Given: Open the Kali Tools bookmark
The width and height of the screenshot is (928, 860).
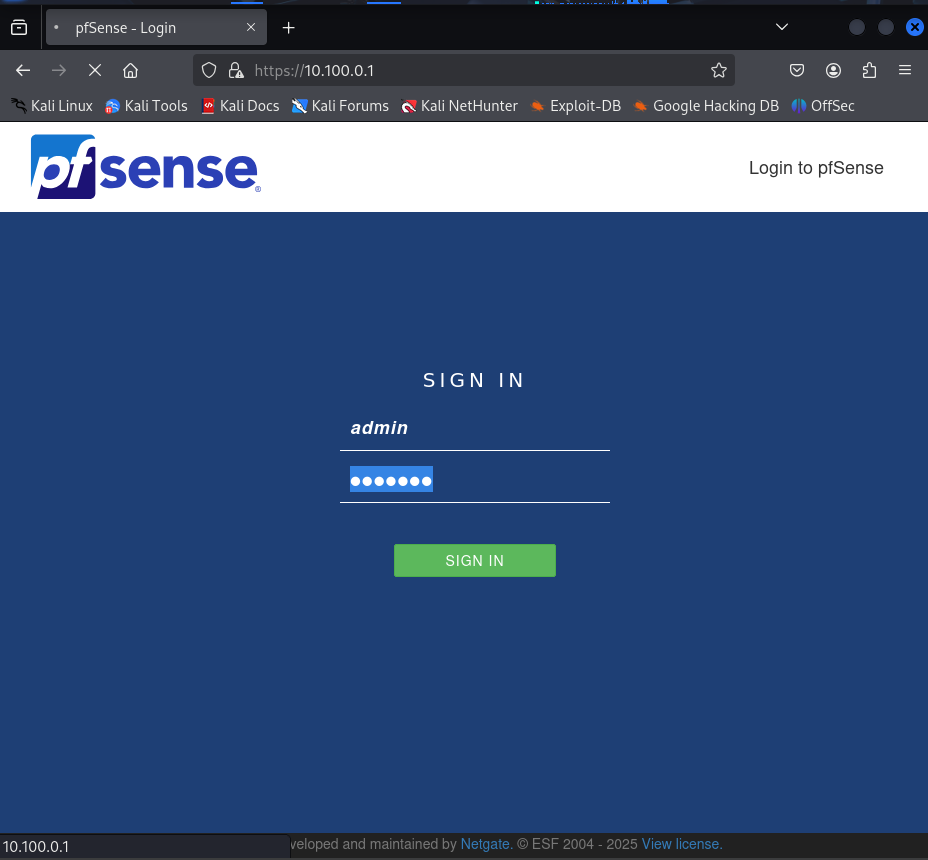Looking at the screenshot, I should click(146, 106).
